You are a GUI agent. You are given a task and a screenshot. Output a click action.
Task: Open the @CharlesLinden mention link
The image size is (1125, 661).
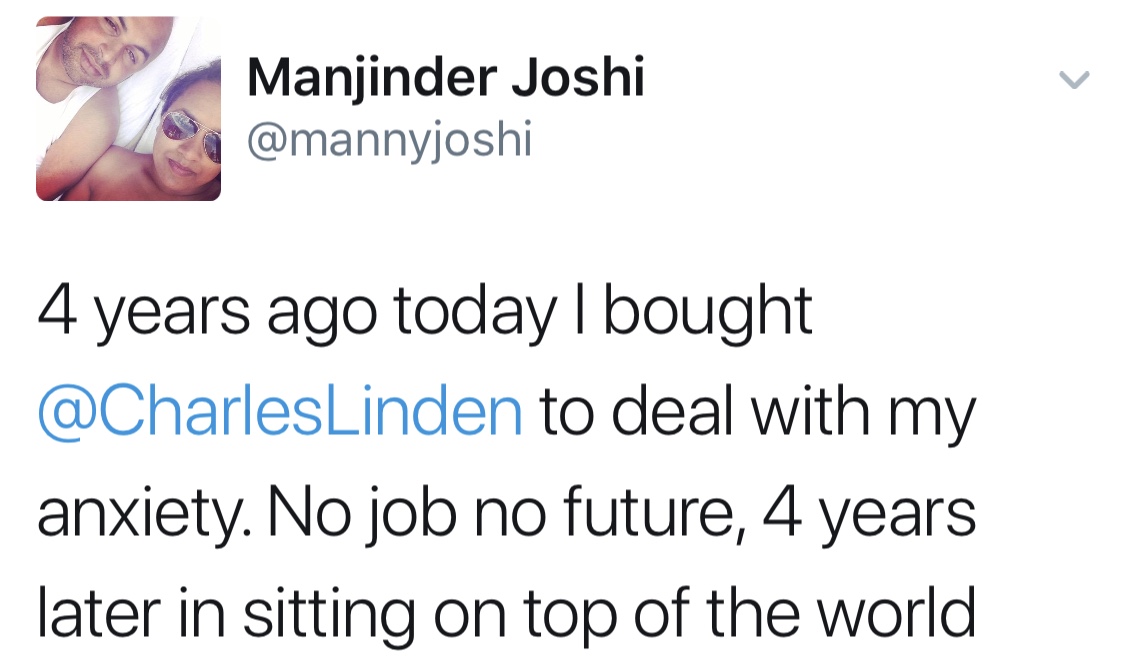tap(280, 413)
